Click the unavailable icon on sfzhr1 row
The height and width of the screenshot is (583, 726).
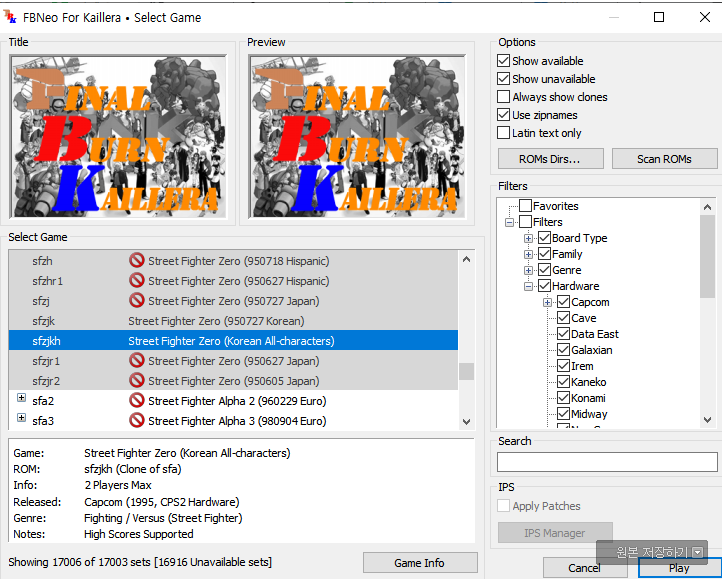pyautogui.click(x=137, y=281)
